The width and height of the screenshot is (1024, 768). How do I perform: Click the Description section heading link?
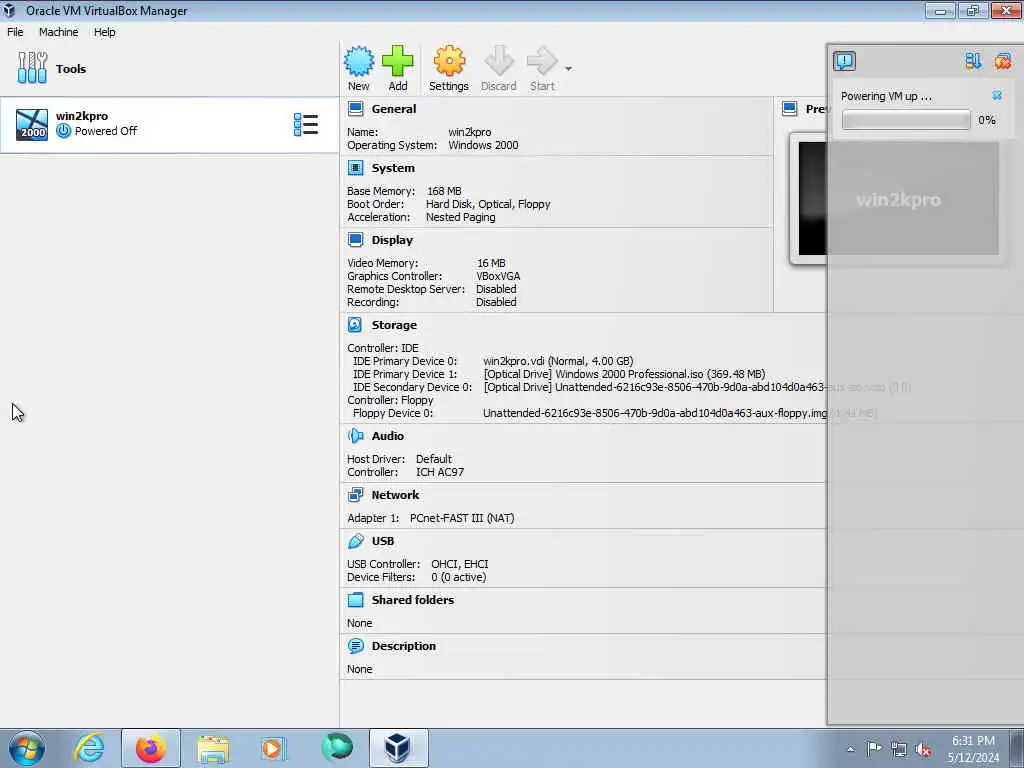(x=404, y=646)
